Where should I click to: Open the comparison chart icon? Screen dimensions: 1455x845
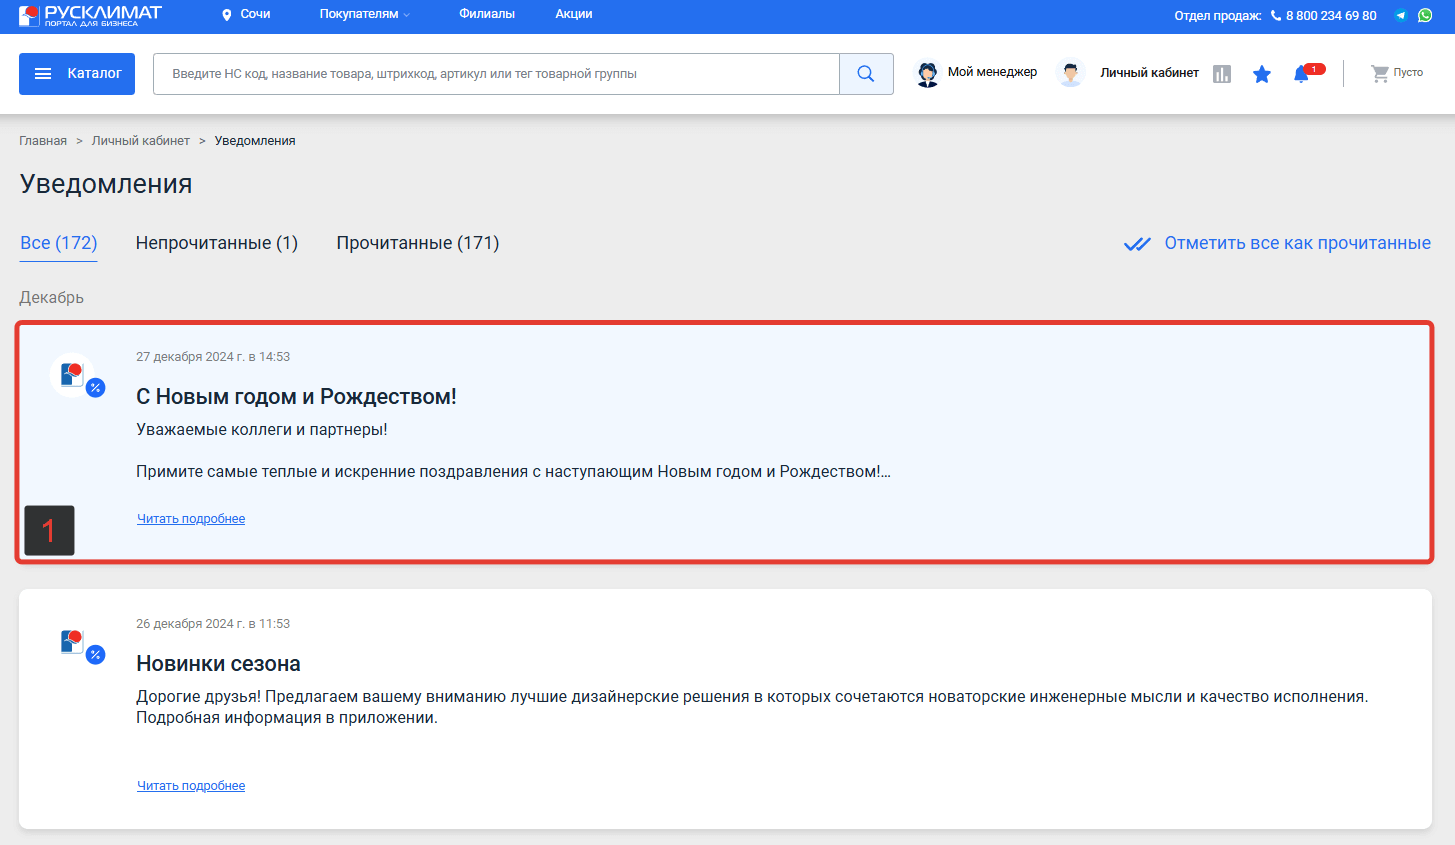(1222, 74)
